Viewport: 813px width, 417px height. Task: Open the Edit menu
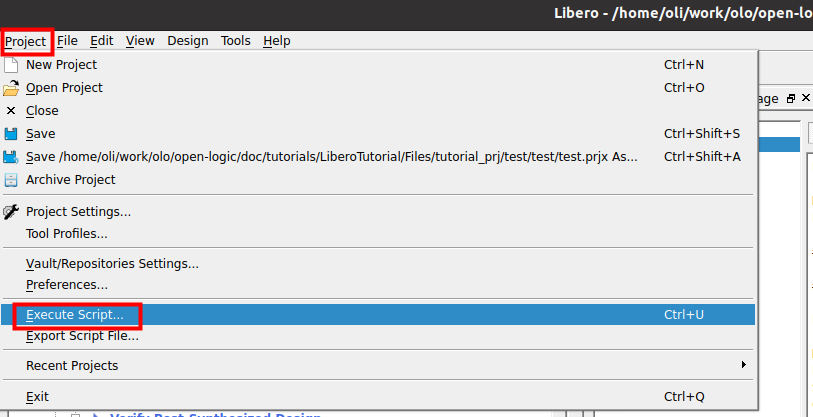point(102,41)
